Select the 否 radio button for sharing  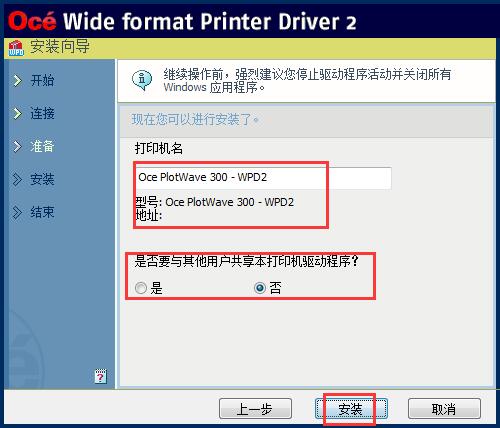tap(260, 288)
